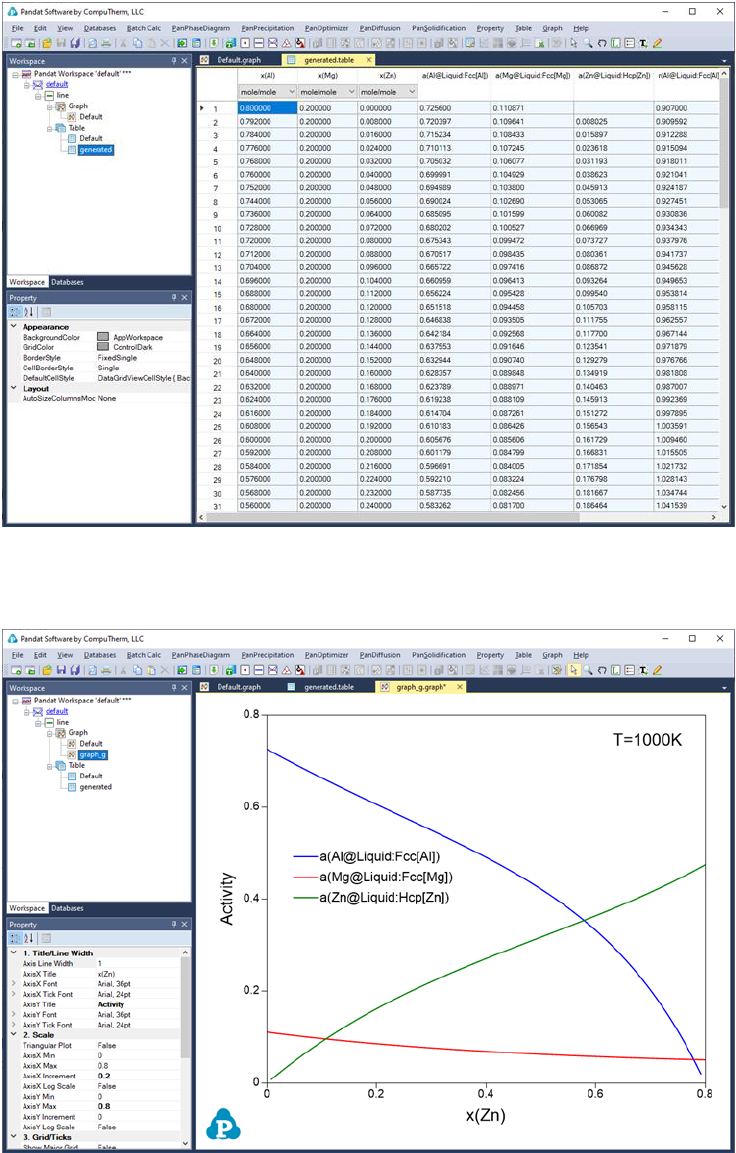736x1153 pixels.
Task: Open the tab list dropdown arrow in the graph window
Action: coord(725,688)
